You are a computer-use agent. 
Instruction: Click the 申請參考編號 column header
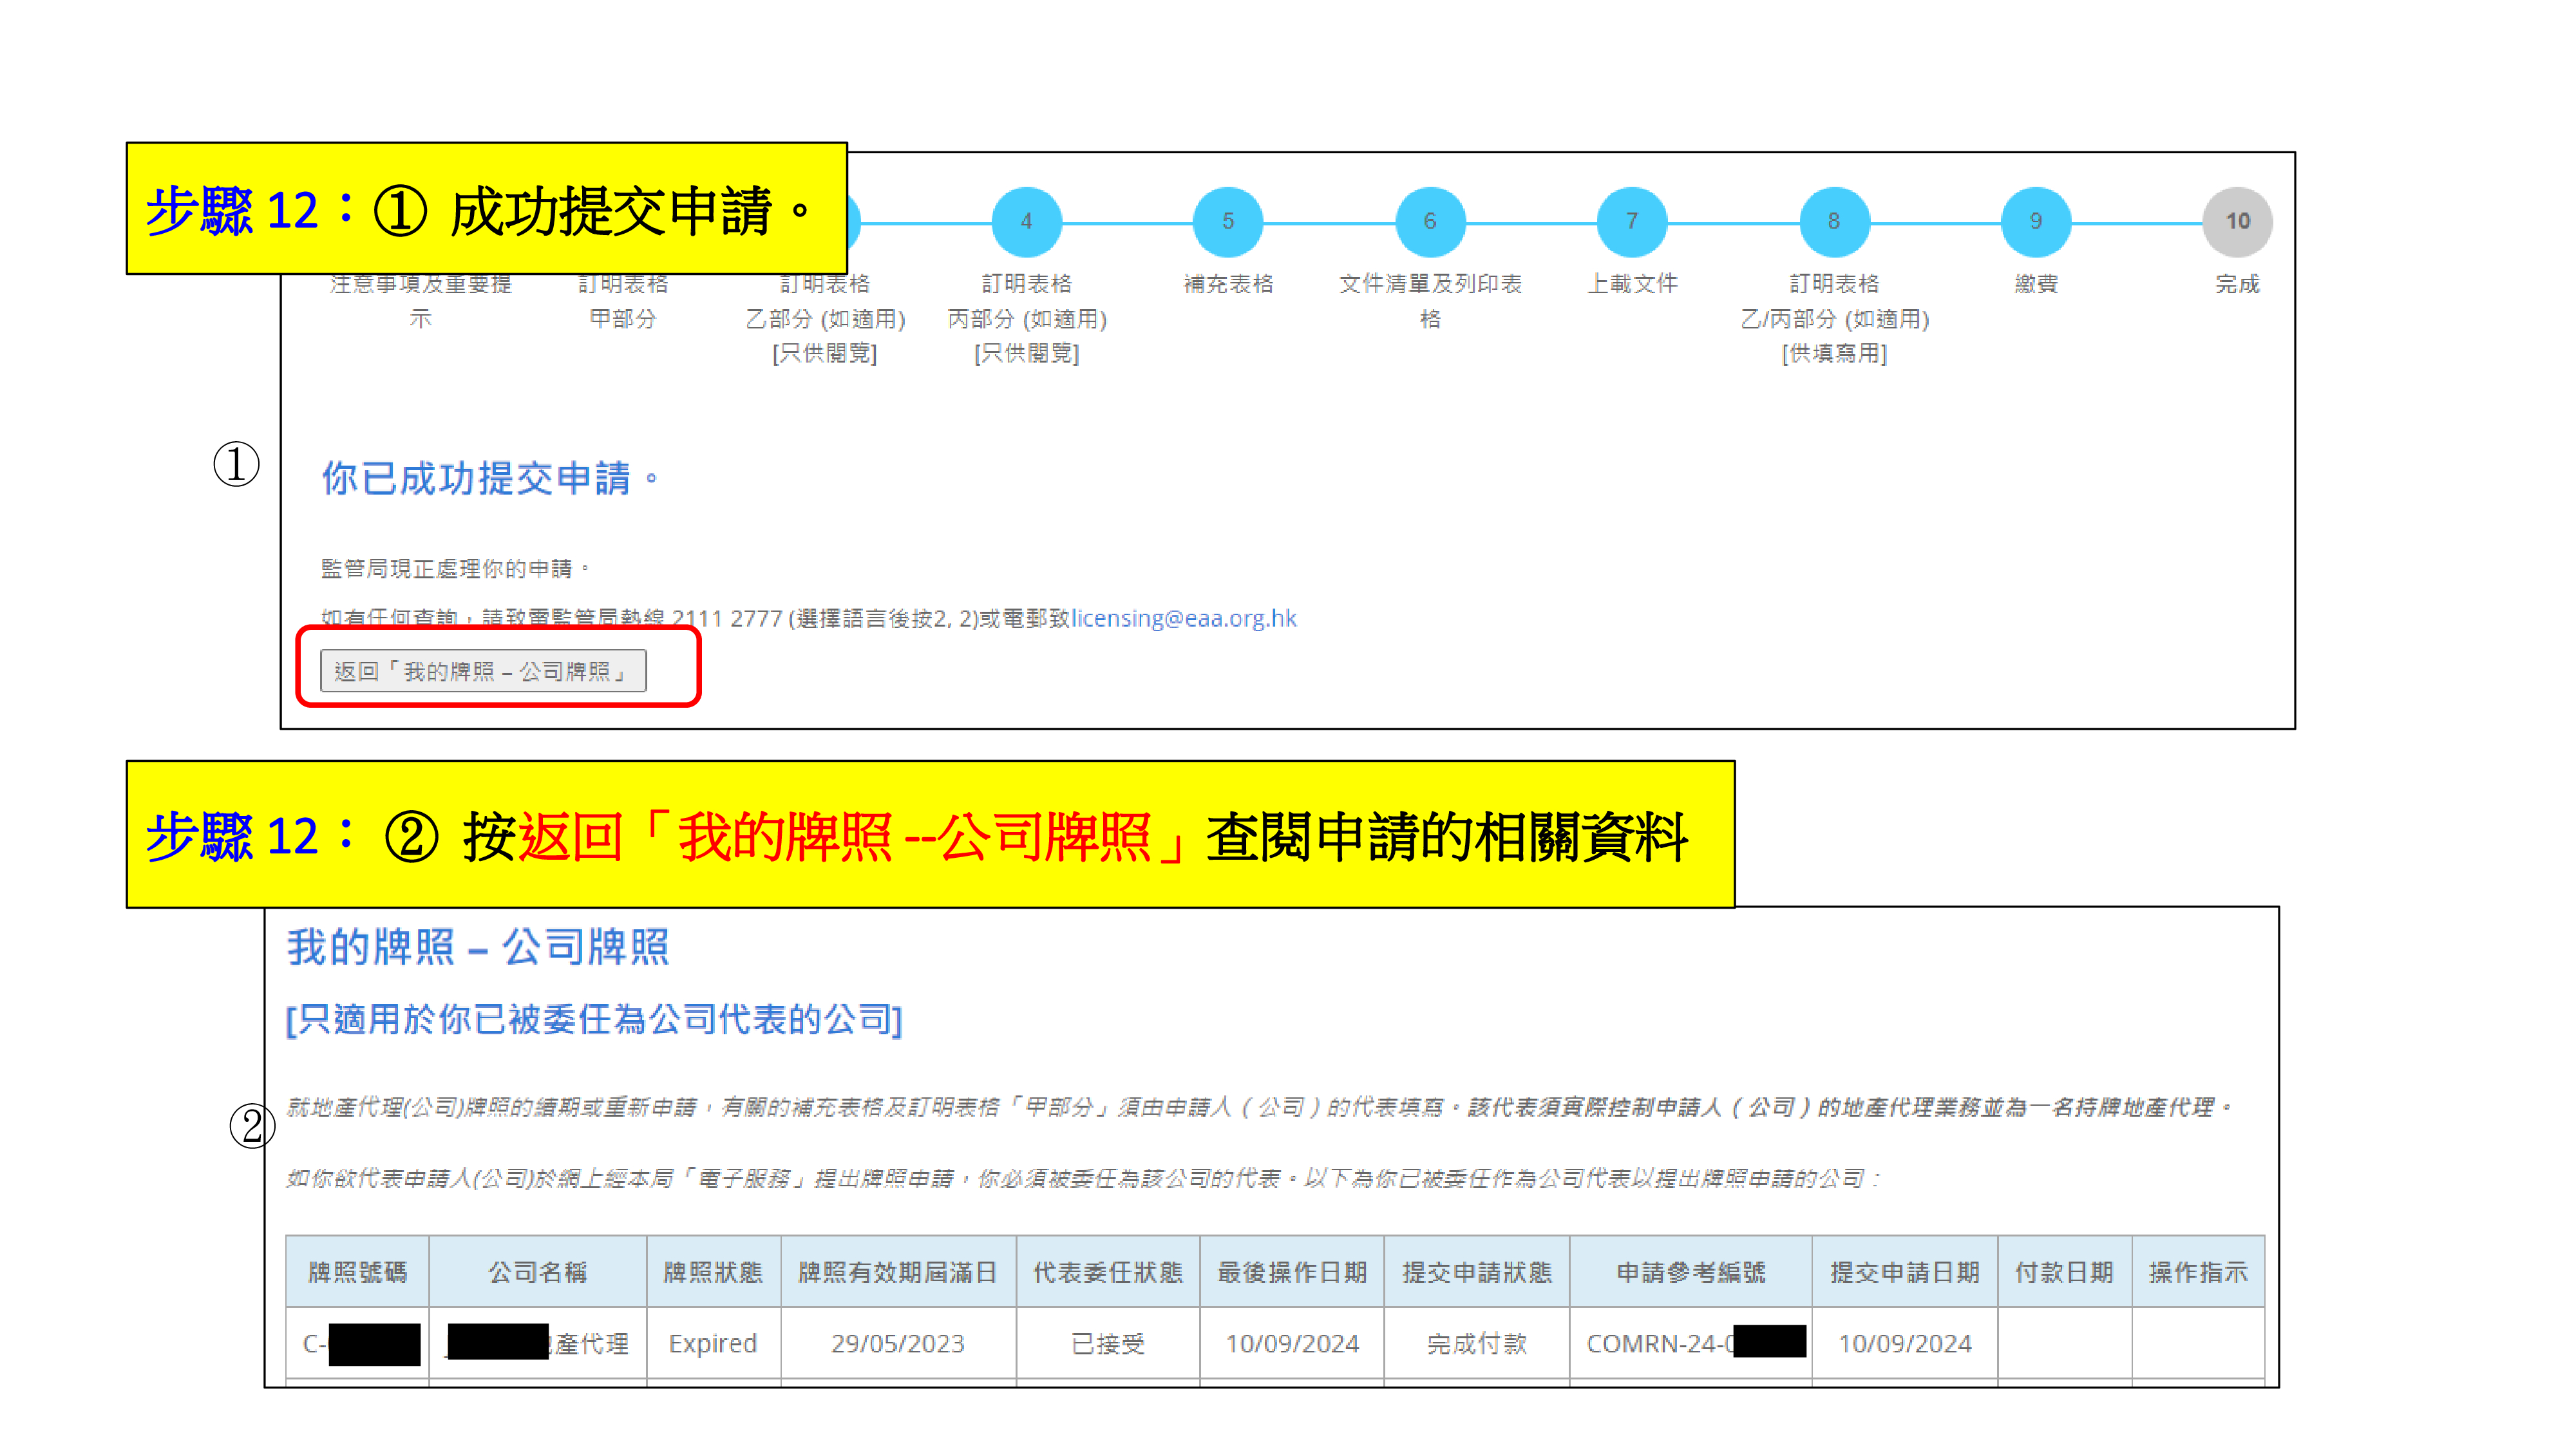(1691, 1272)
